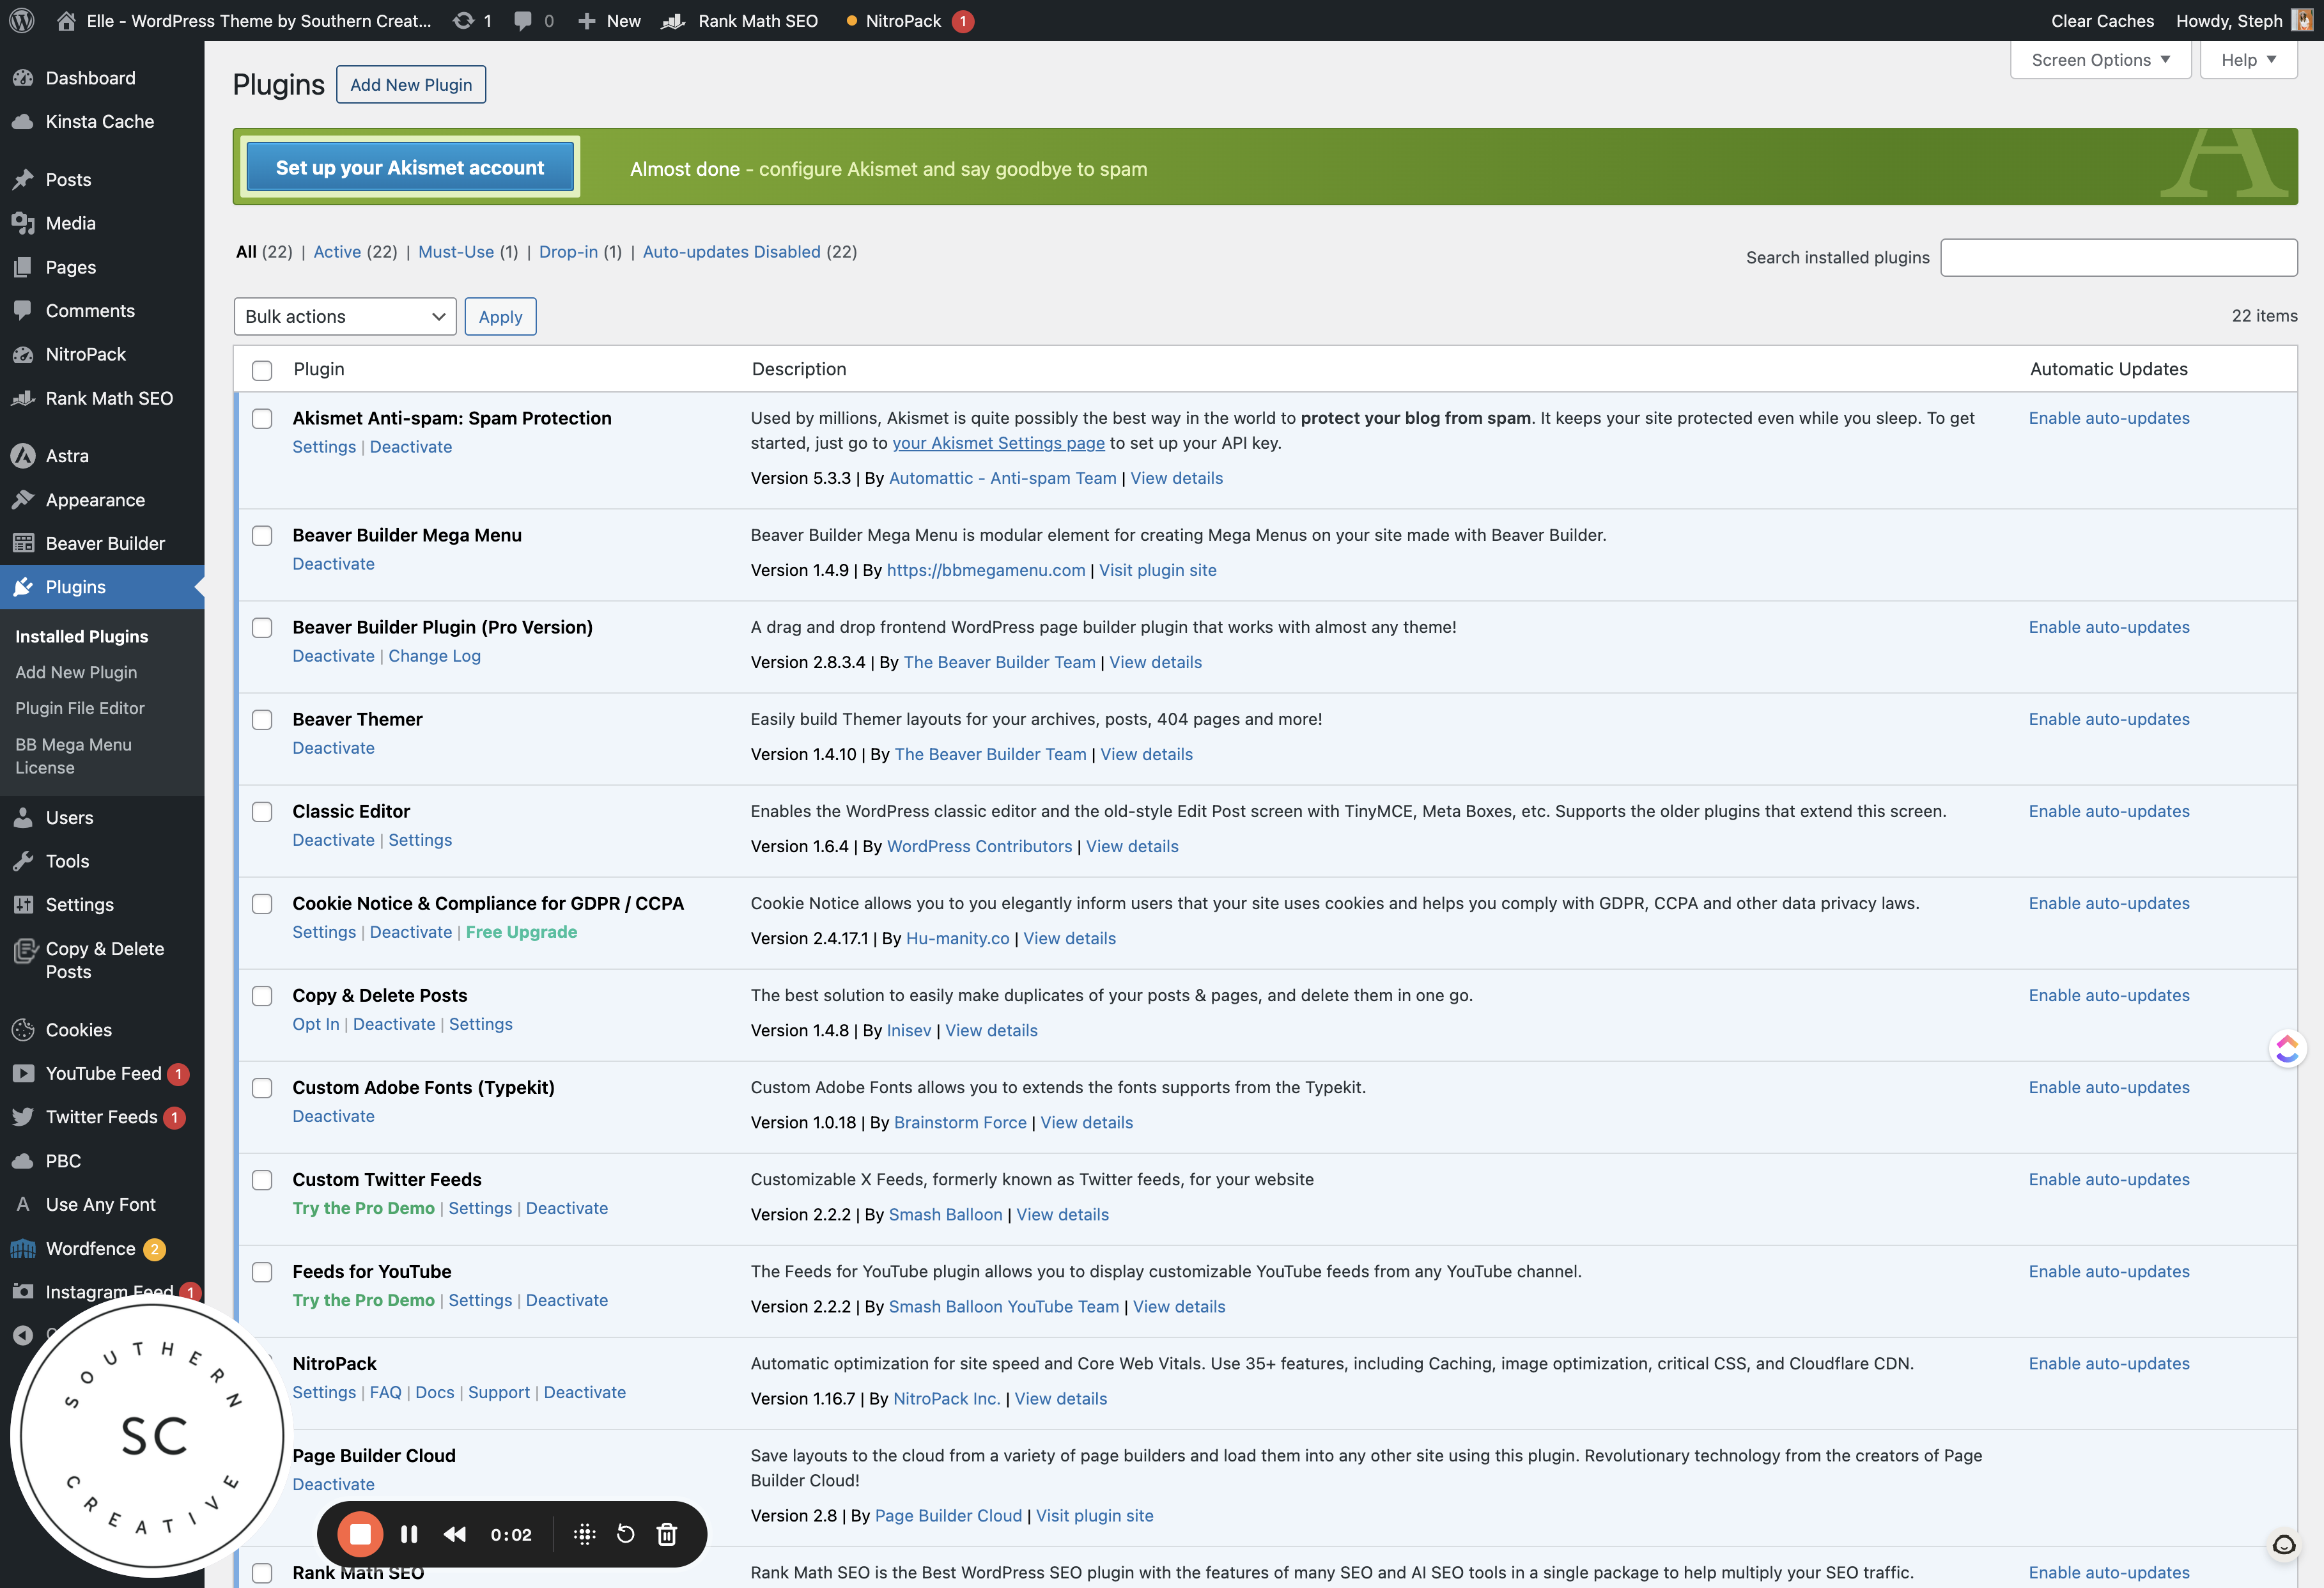The width and height of the screenshot is (2324, 1588).
Task: Tick the select-all plugins checkbox in header
Action: (262, 370)
